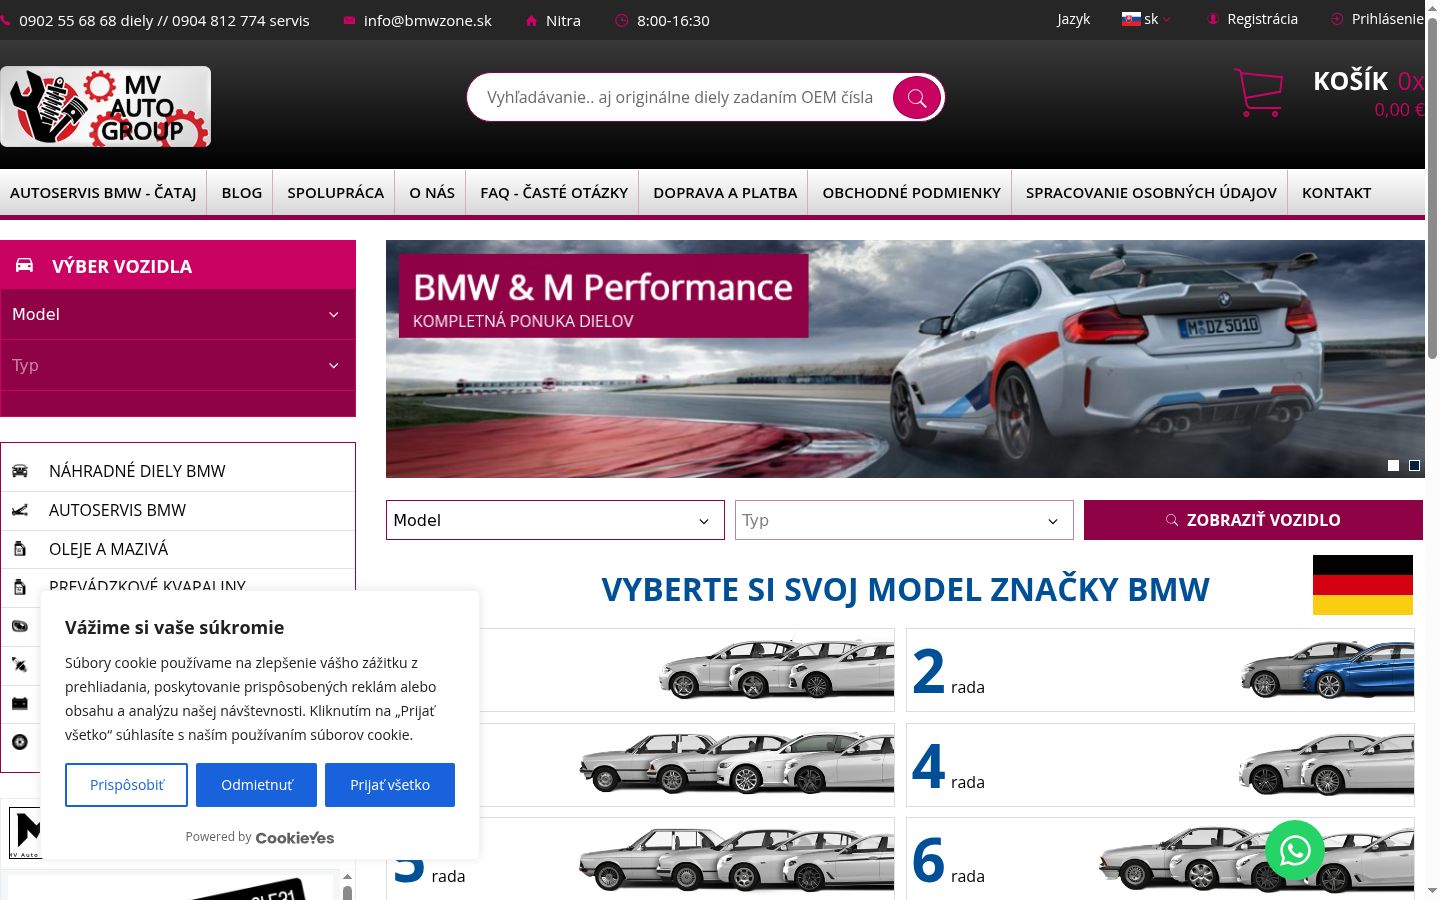Click the house icon beside Nitra

(x=531, y=20)
